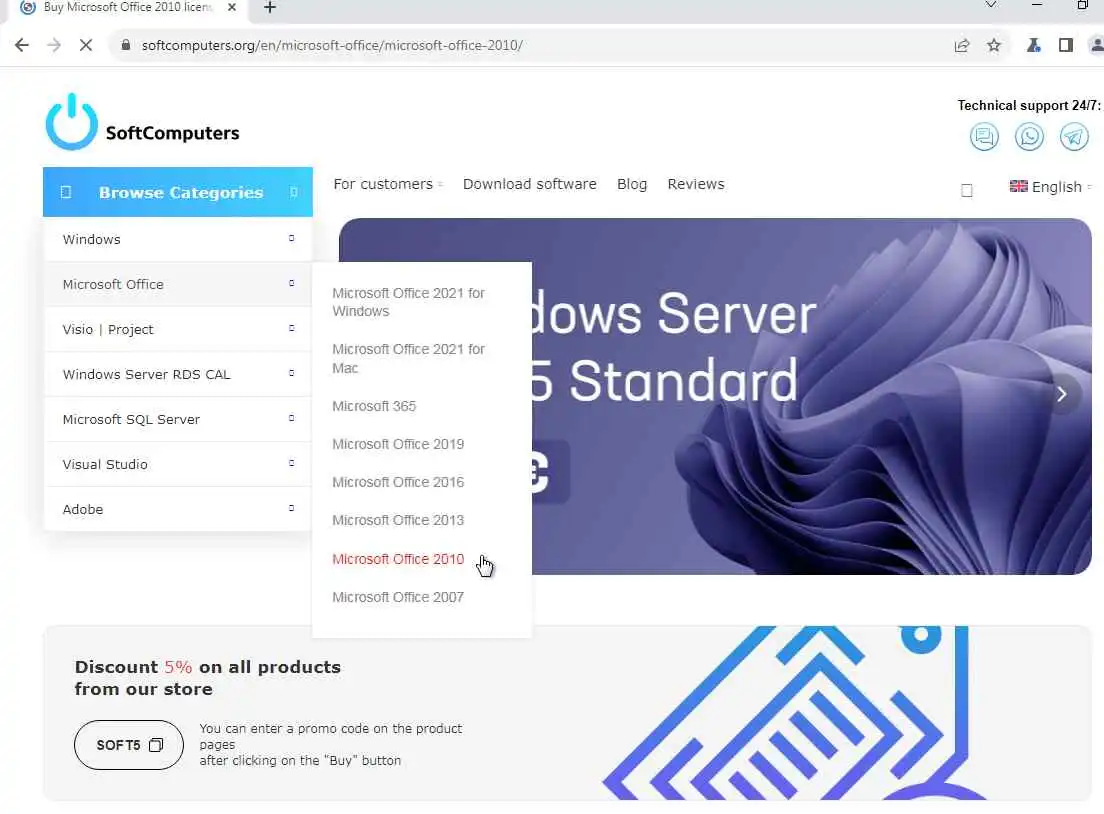Click the cart icon beside English

click(x=967, y=190)
